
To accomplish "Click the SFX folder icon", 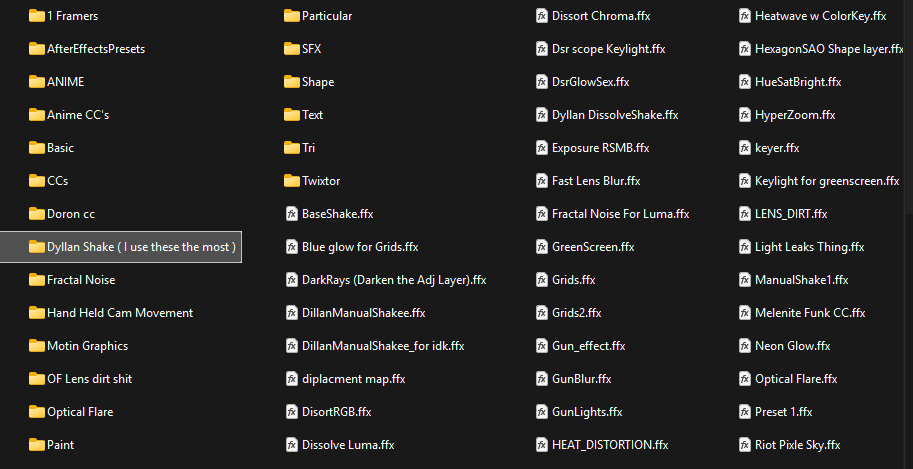I will tap(292, 49).
